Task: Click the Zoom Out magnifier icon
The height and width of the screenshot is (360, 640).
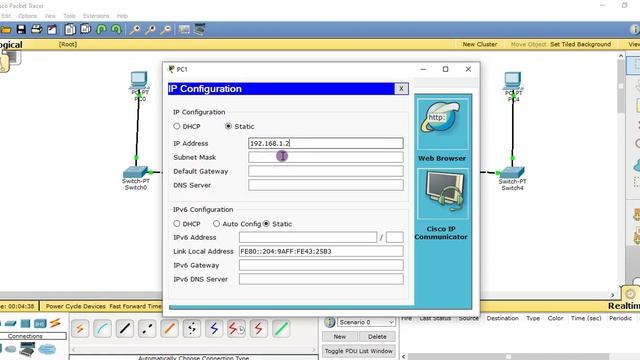Action: pos(165,29)
